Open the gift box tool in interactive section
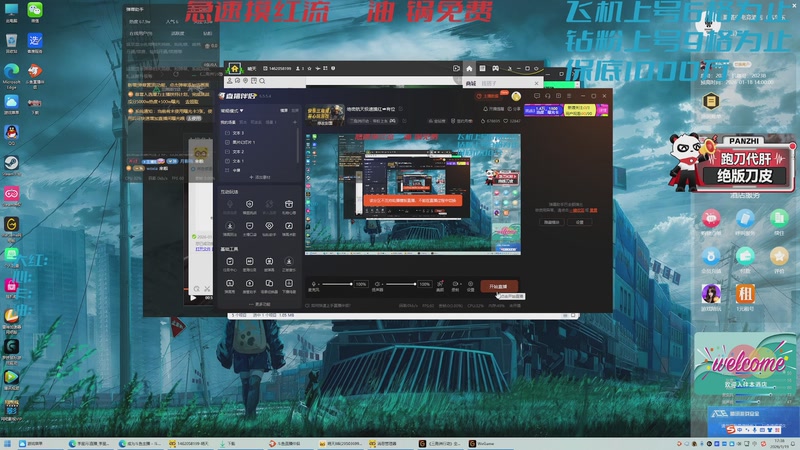The height and width of the screenshot is (450, 800). [289, 207]
